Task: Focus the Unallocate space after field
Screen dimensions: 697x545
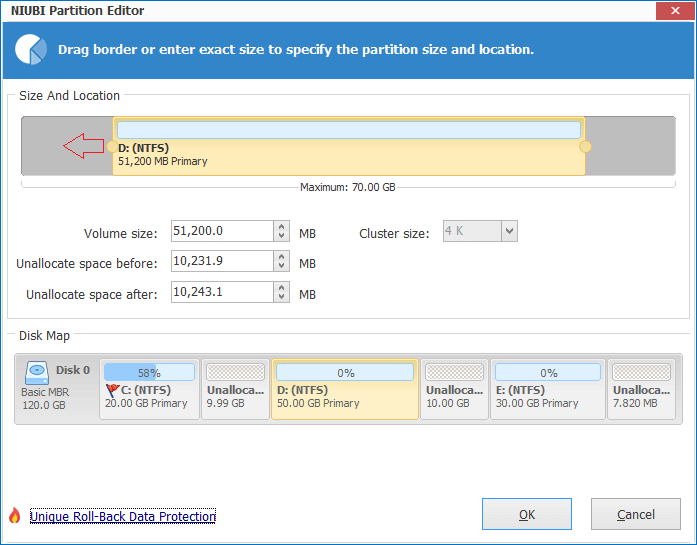Action: 222,292
